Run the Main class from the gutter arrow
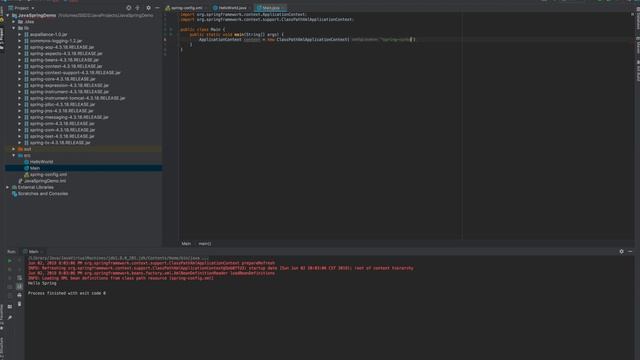The image size is (640, 360). [x=171, y=29]
